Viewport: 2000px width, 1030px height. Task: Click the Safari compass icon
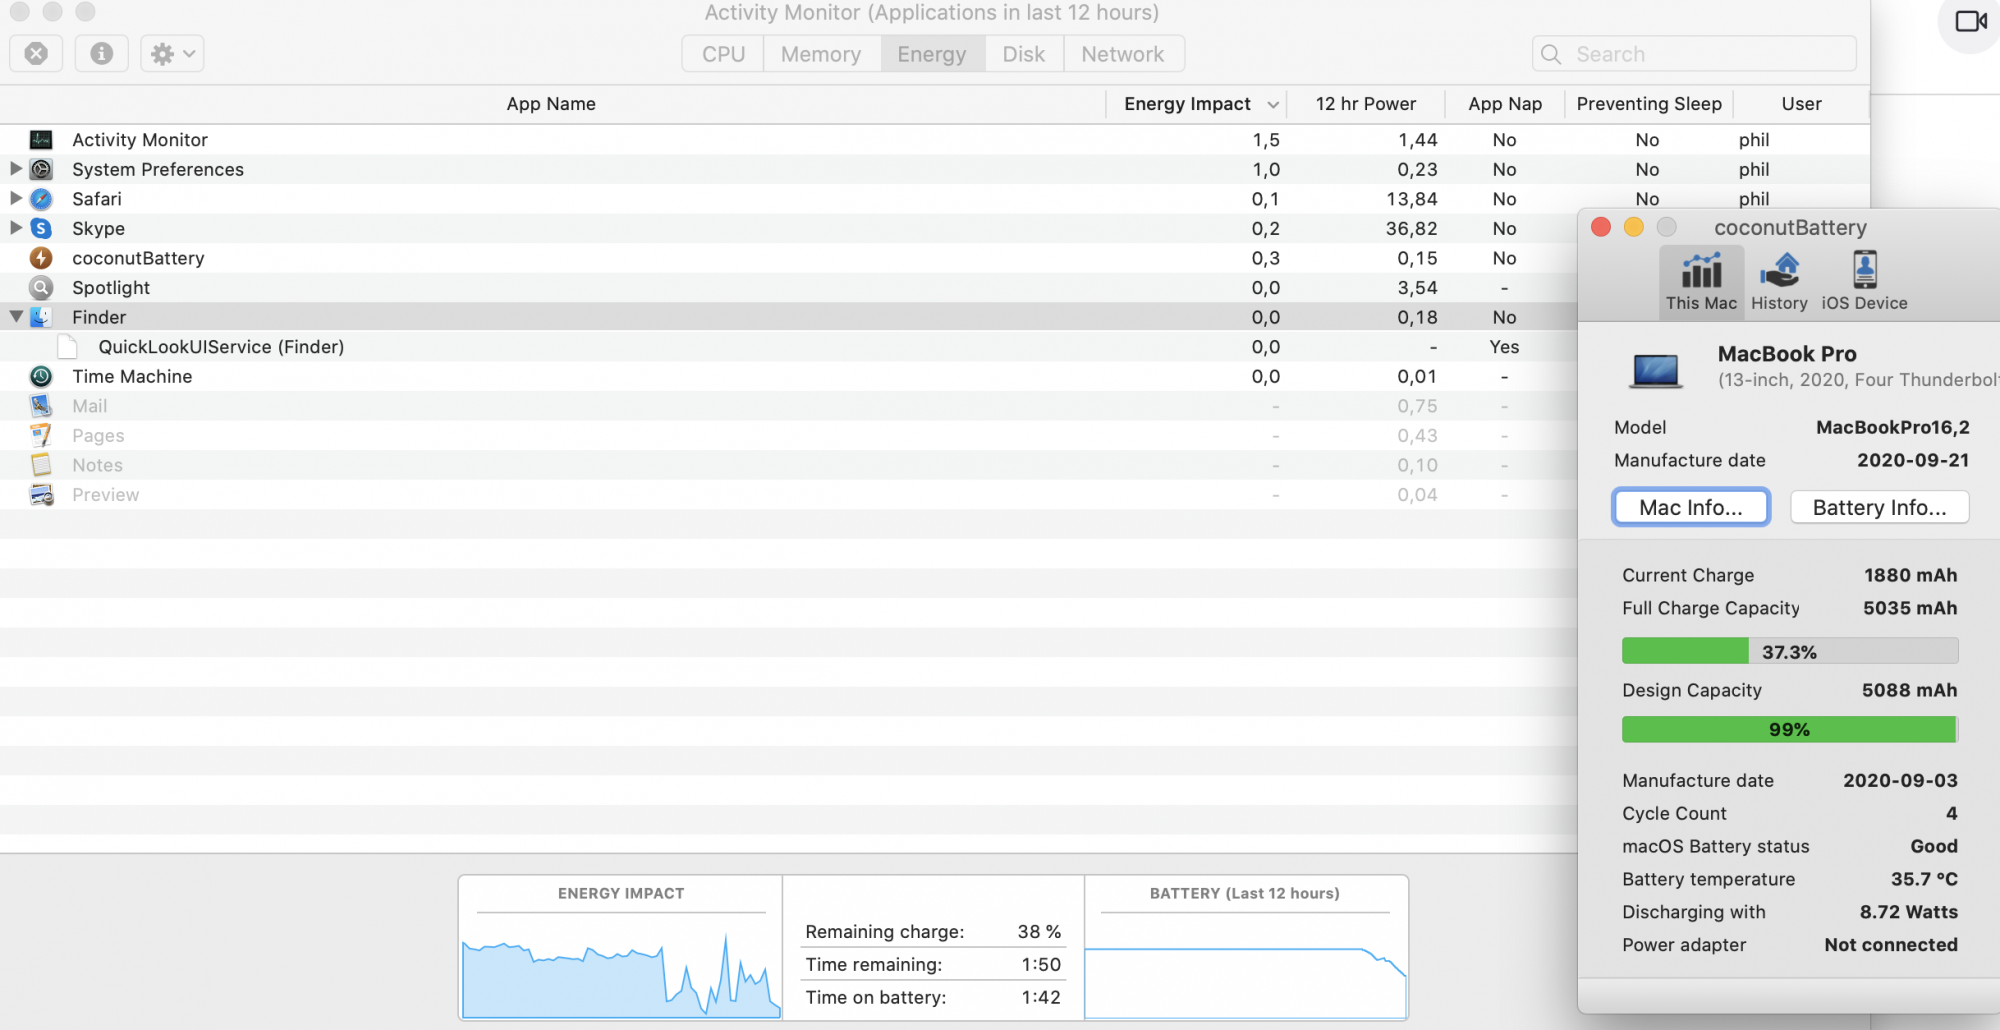[41, 199]
